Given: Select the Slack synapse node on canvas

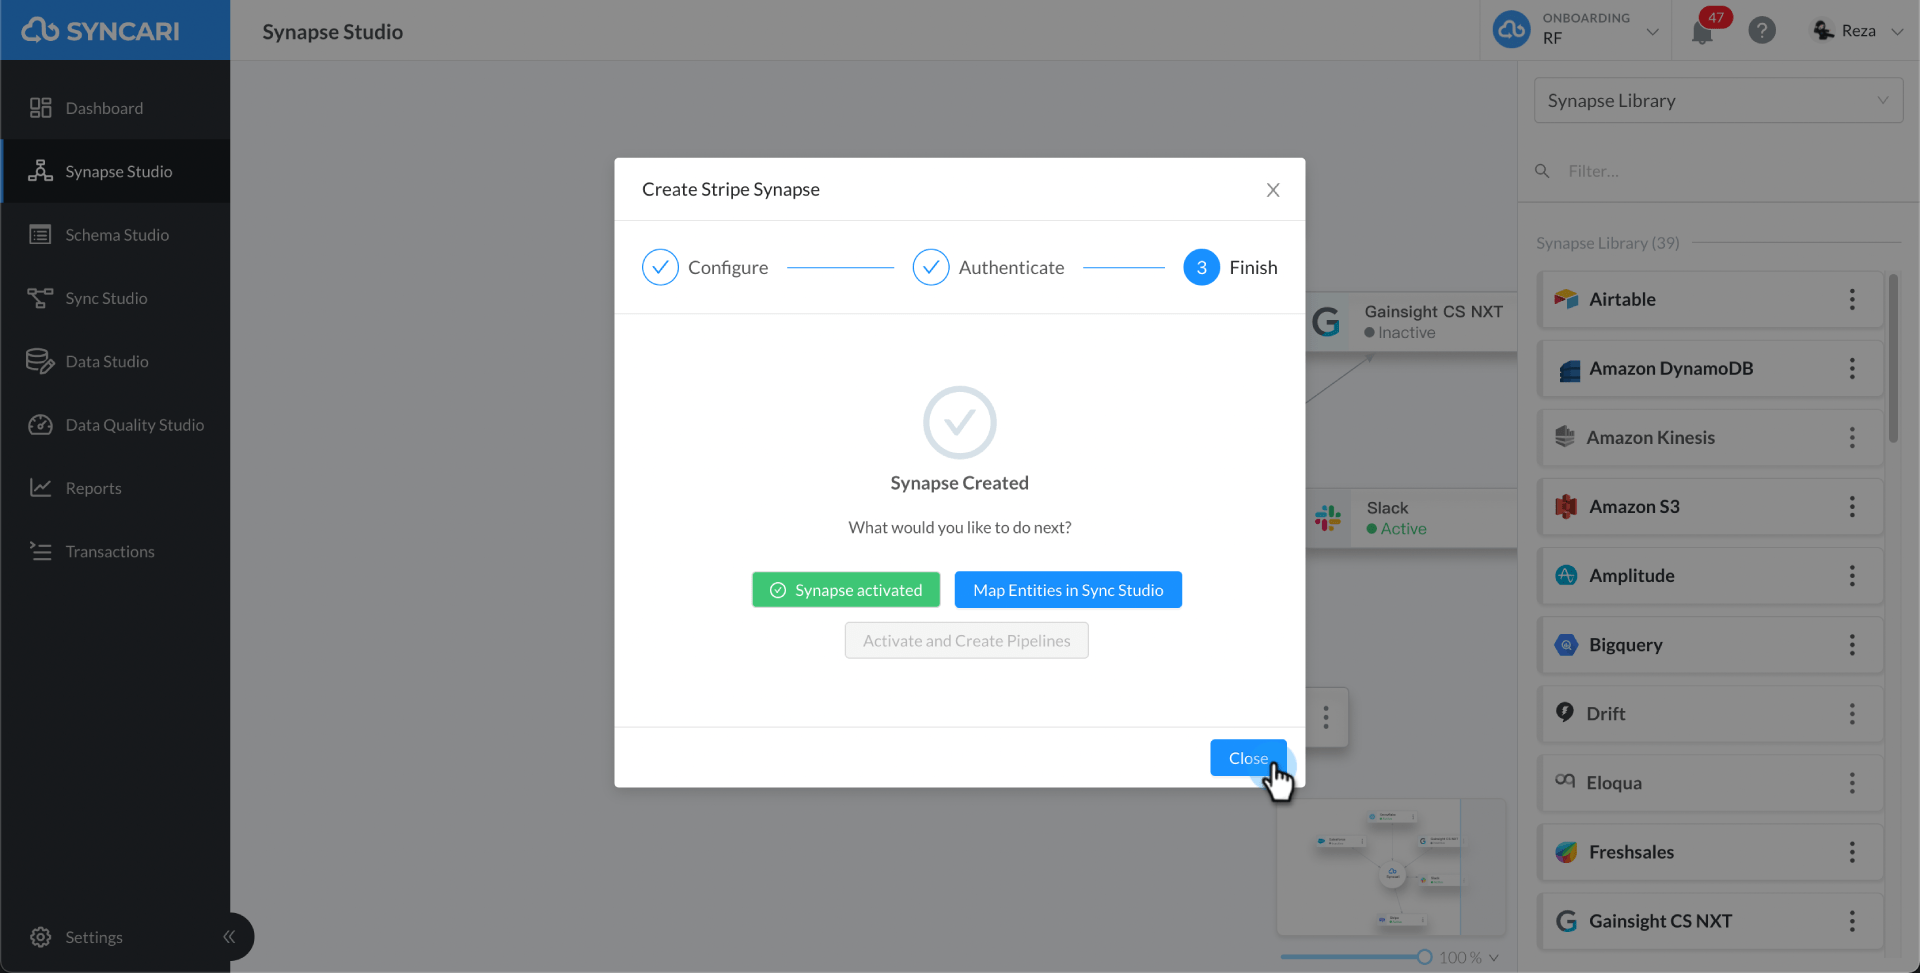Looking at the screenshot, I should [x=1410, y=518].
